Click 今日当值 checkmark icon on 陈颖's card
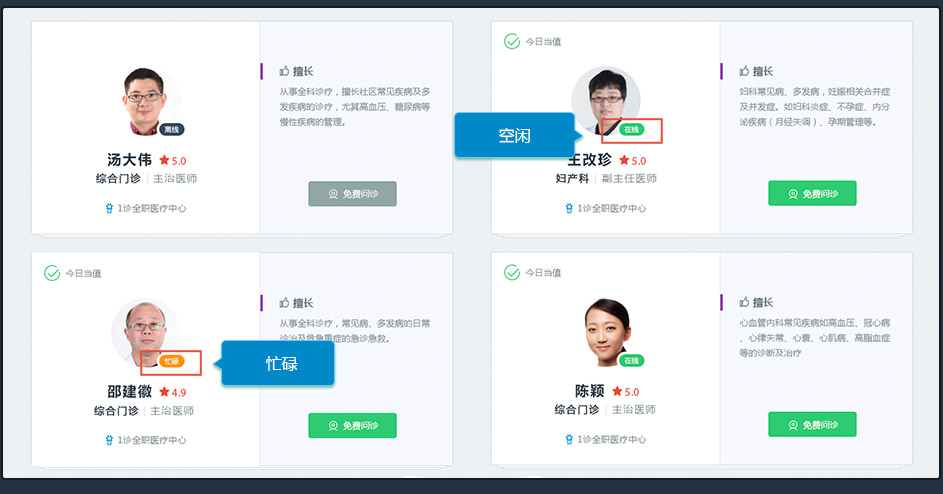The width and height of the screenshot is (943, 494). coord(512,273)
